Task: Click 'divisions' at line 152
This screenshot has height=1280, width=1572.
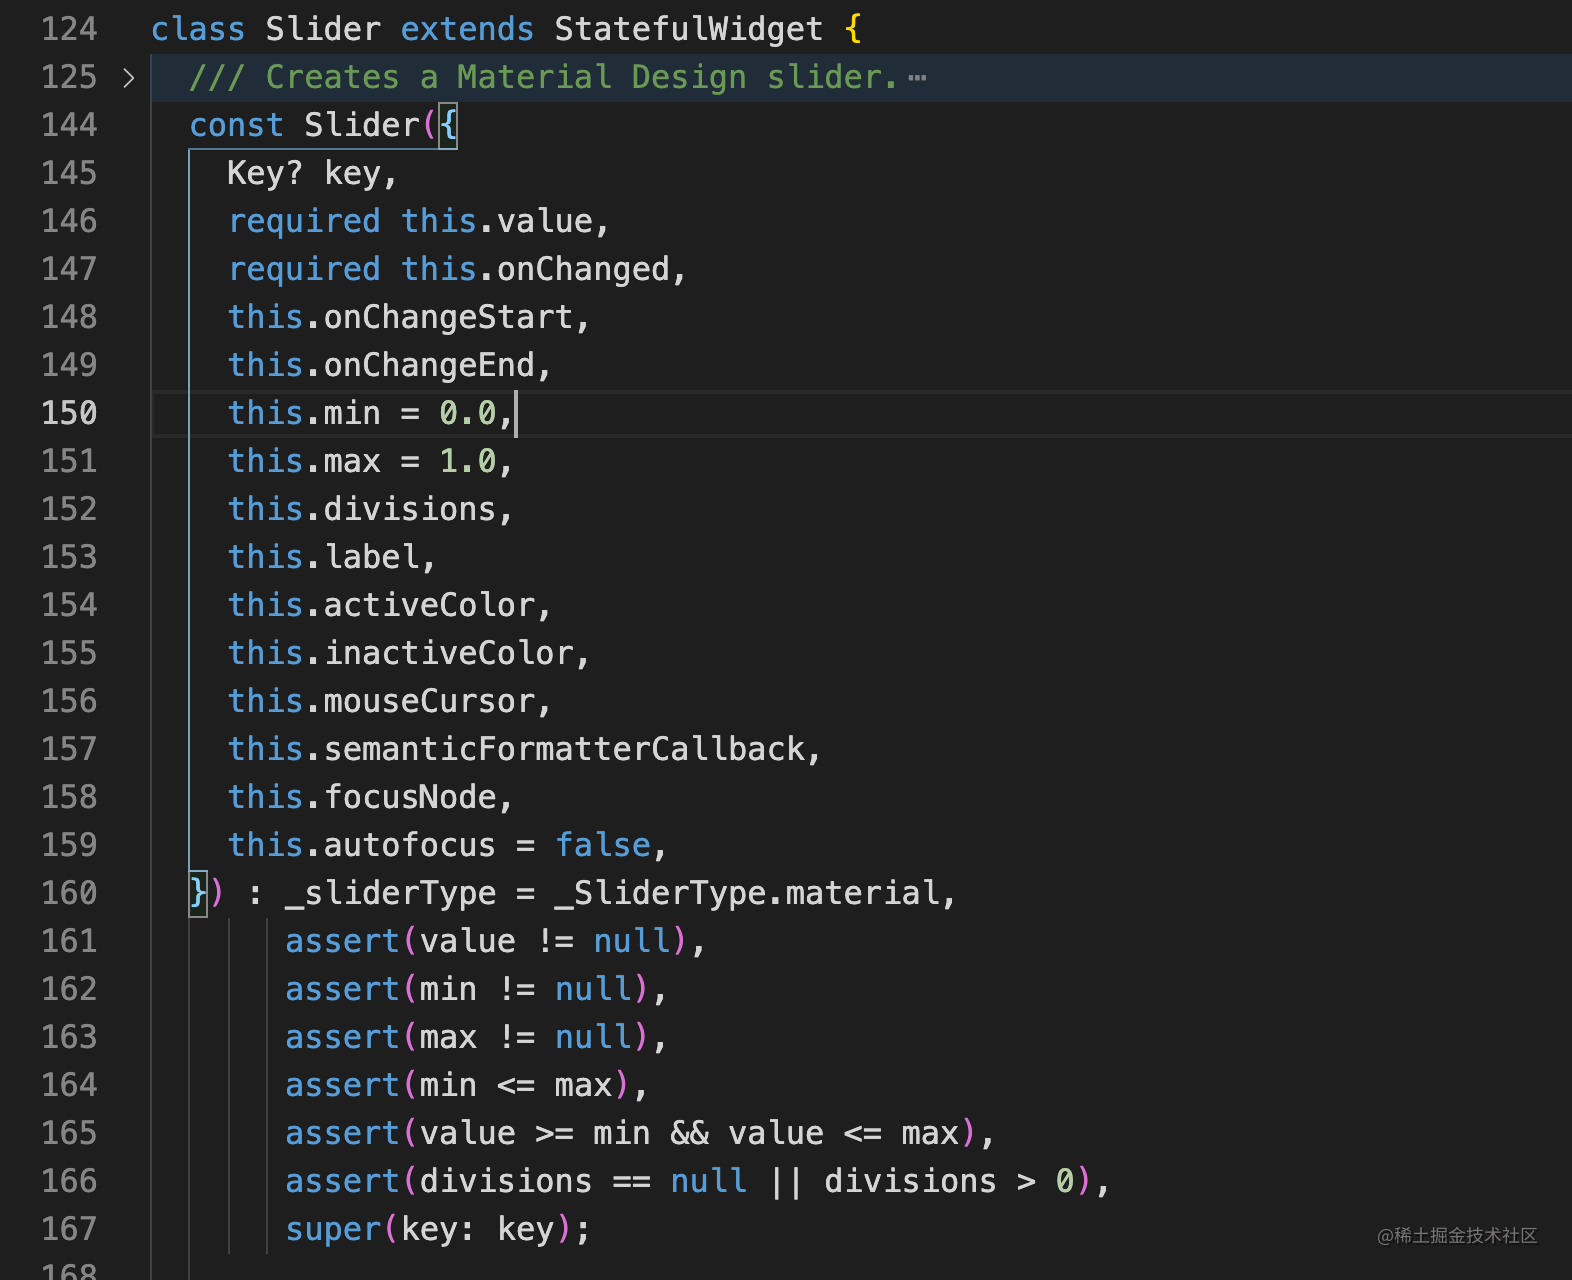Action: click(x=410, y=509)
